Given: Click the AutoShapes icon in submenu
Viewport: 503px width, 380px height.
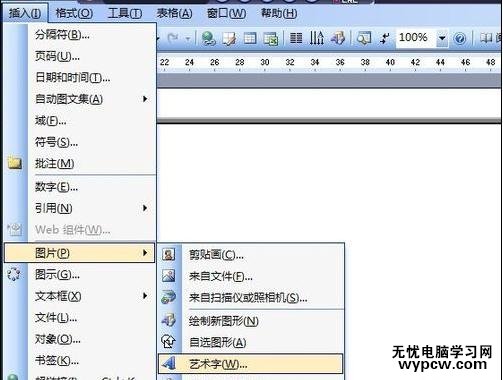Looking at the screenshot, I should pyautogui.click(x=168, y=341).
